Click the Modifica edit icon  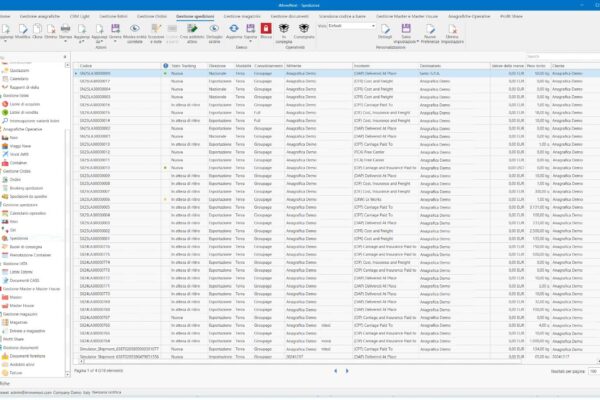(x=23, y=29)
